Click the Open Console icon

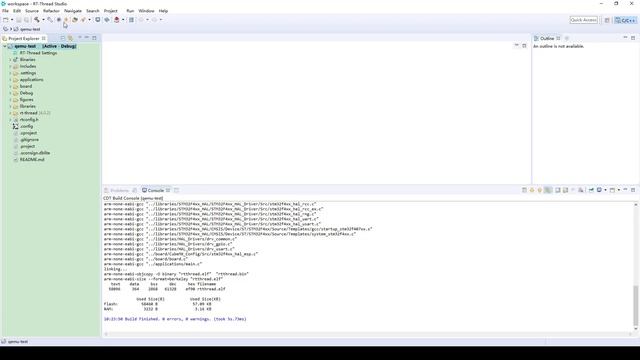[612, 190]
